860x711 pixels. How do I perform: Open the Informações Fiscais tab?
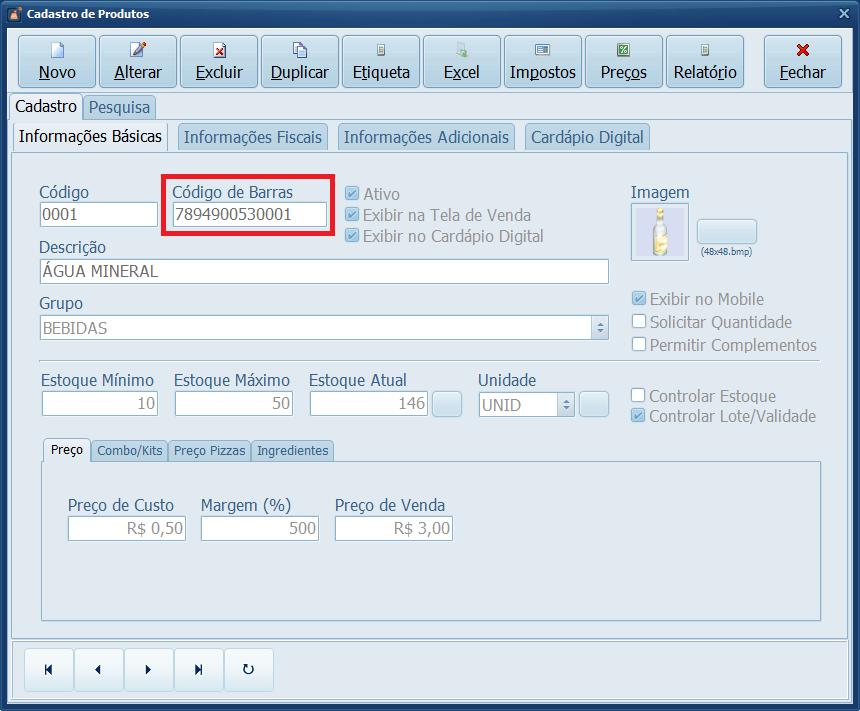point(253,137)
